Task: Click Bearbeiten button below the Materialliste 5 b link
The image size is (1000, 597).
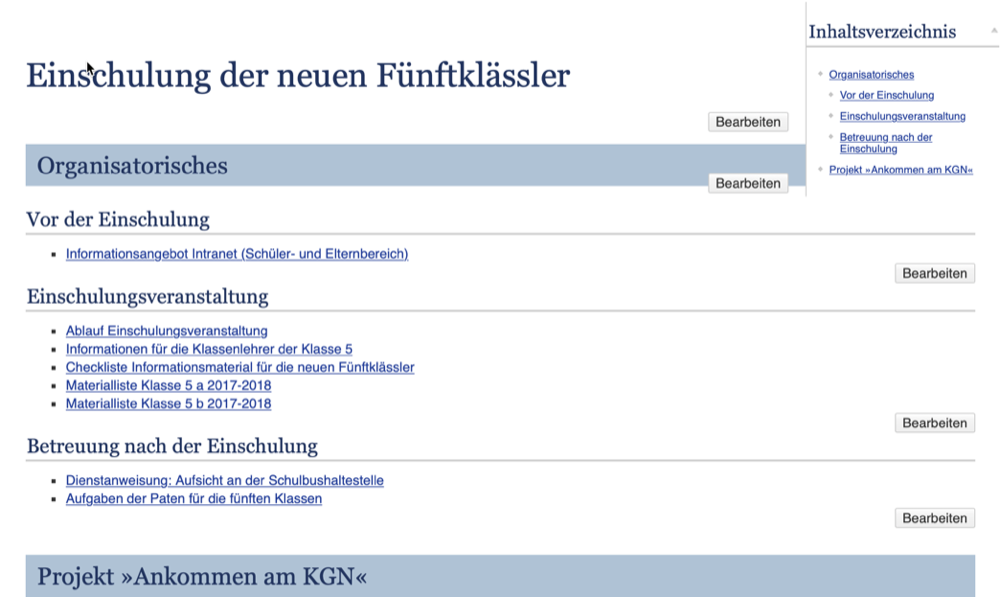Action: tap(935, 423)
